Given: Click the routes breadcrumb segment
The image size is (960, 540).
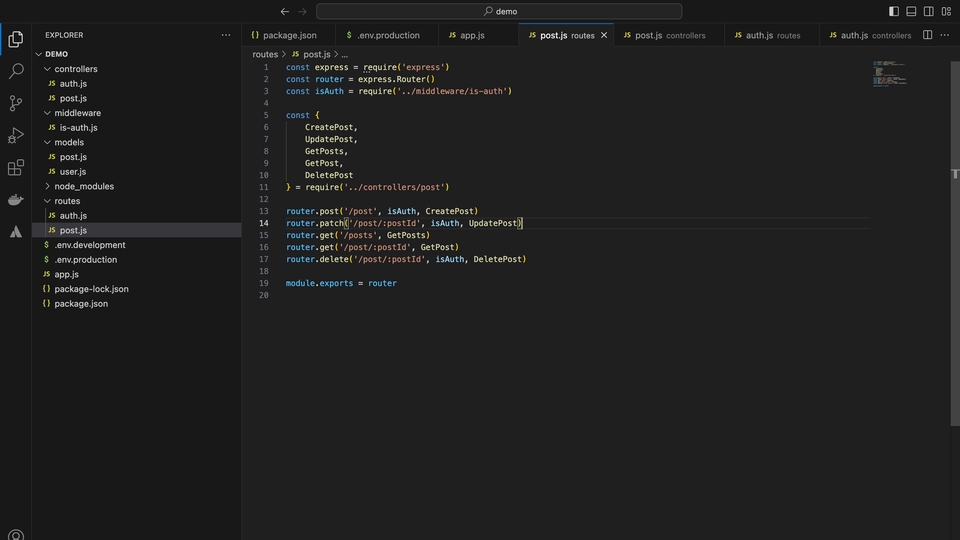Looking at the screenshot, I should coord(265,54).
